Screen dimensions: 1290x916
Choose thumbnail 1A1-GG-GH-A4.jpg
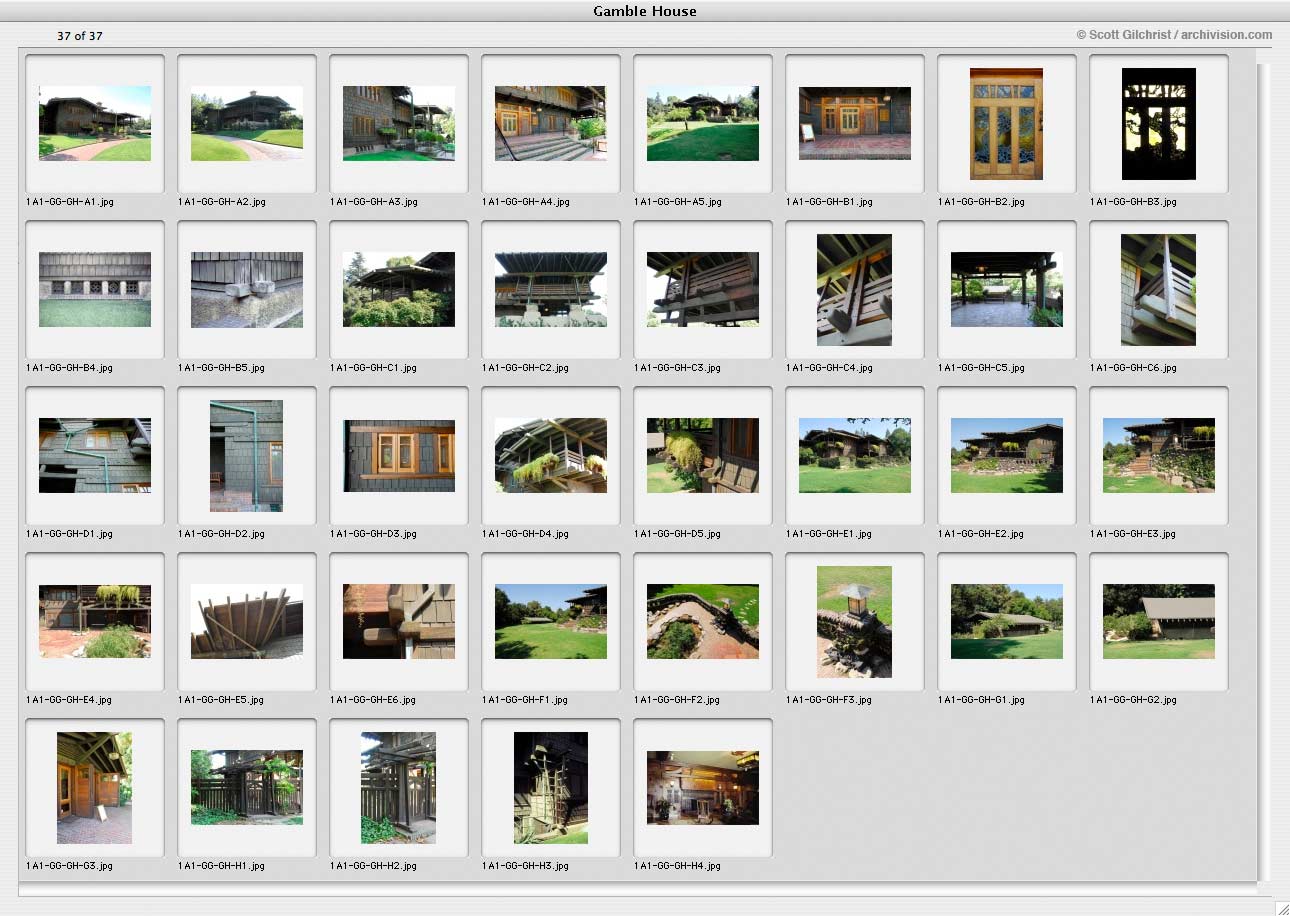(551, 123)
